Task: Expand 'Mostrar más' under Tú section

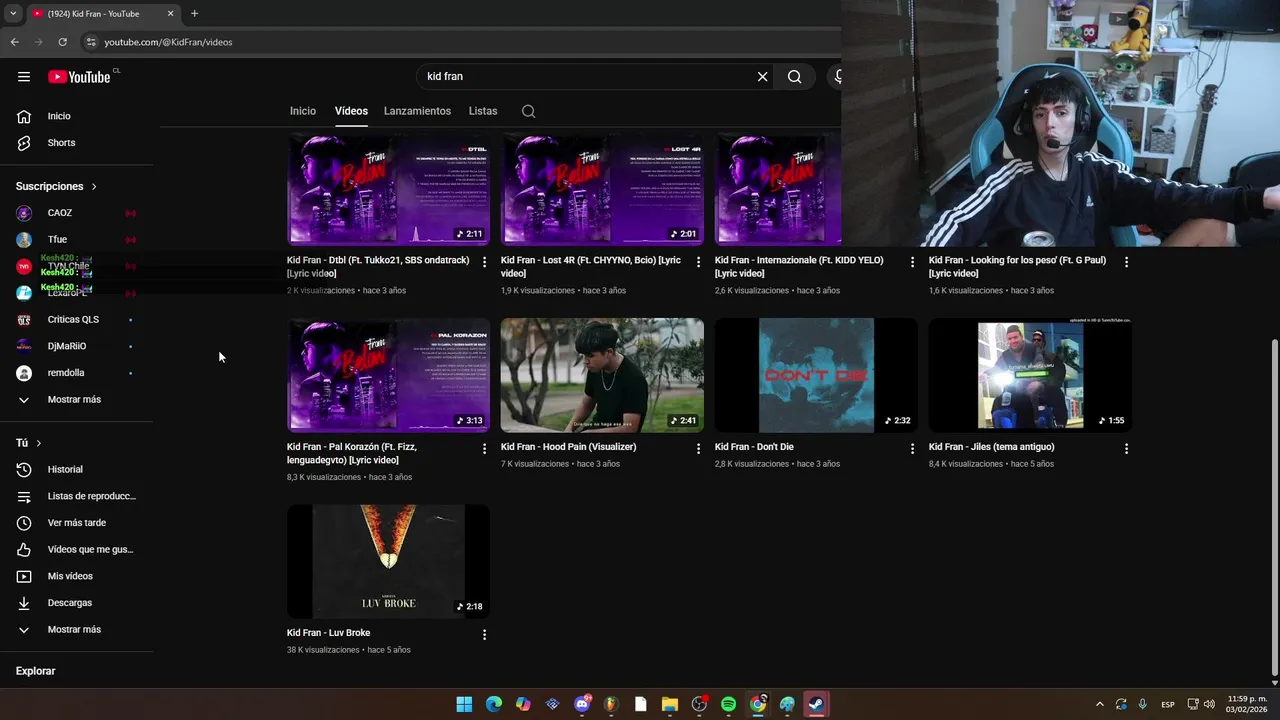Action: pyautogui.click(x=76, y=630)
